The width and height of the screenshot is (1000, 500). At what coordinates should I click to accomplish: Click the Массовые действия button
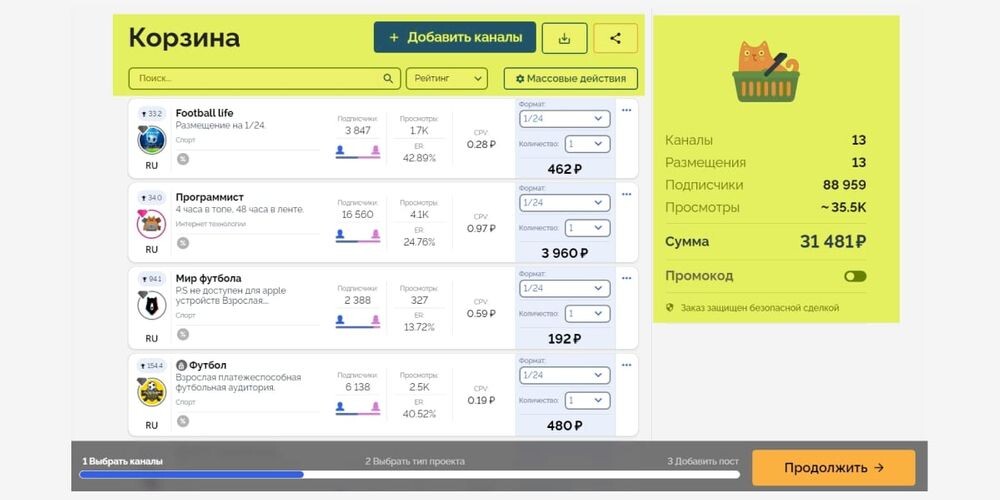pyautogui.click(x=571, y=78)
